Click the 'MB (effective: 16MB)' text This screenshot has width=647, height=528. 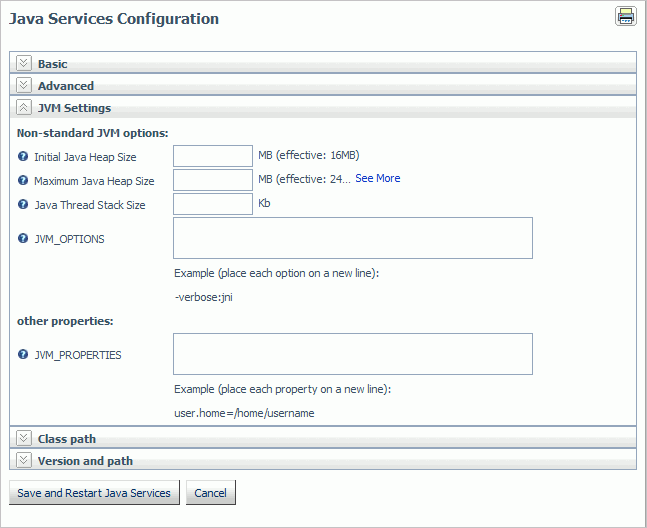pyautogui.click(x=309, y=155)
